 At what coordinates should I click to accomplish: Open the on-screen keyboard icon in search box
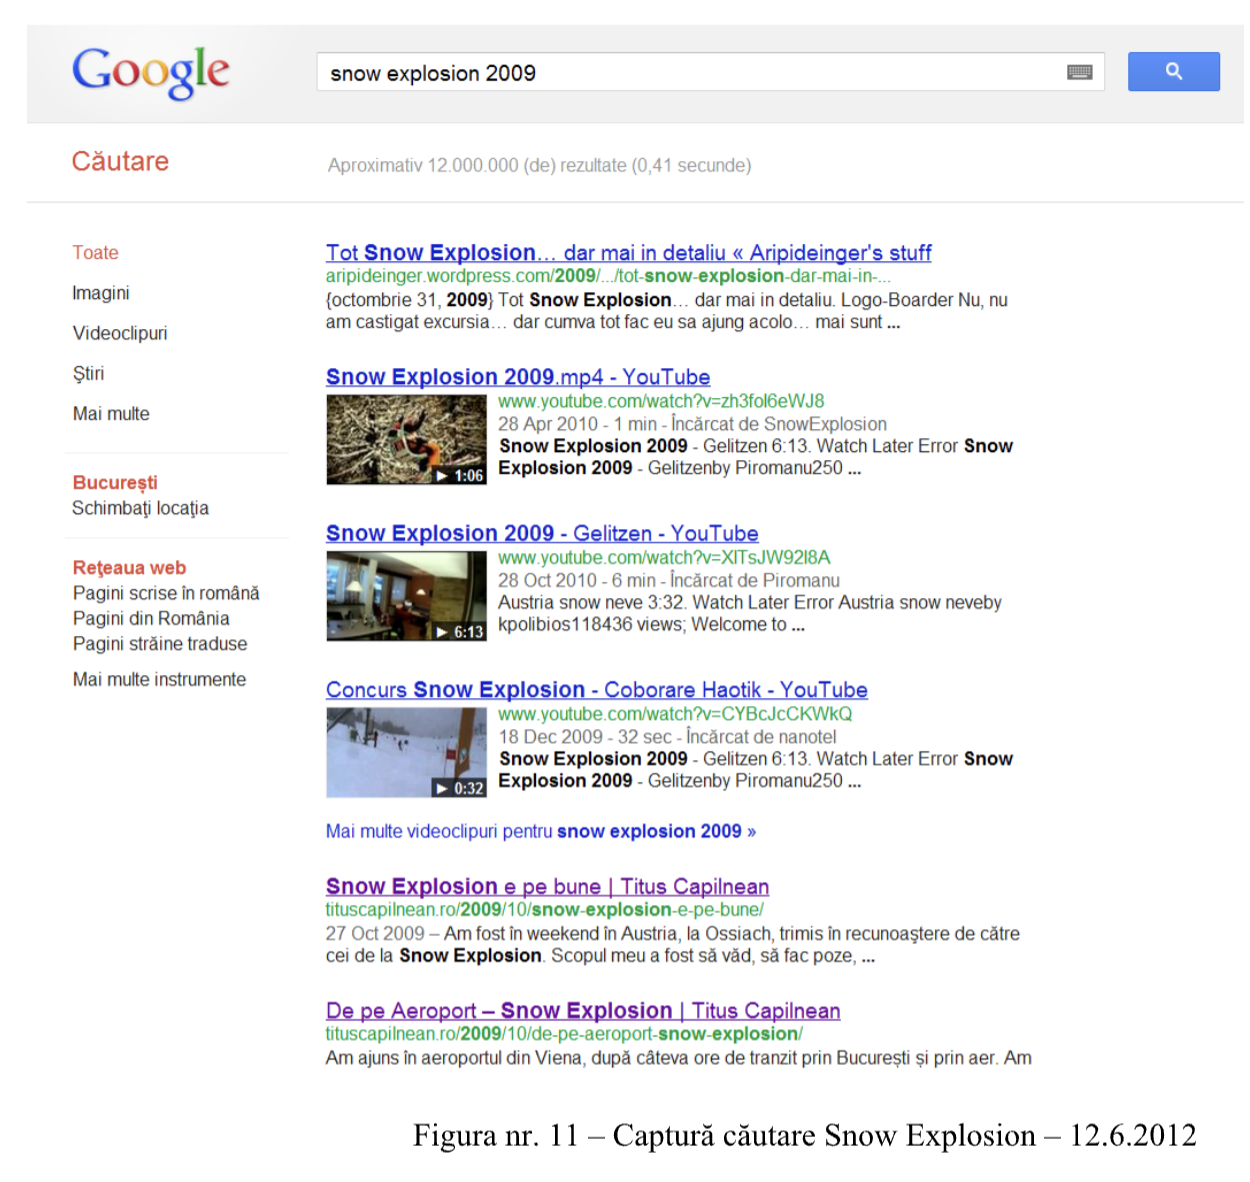(x=1080, y=72)
